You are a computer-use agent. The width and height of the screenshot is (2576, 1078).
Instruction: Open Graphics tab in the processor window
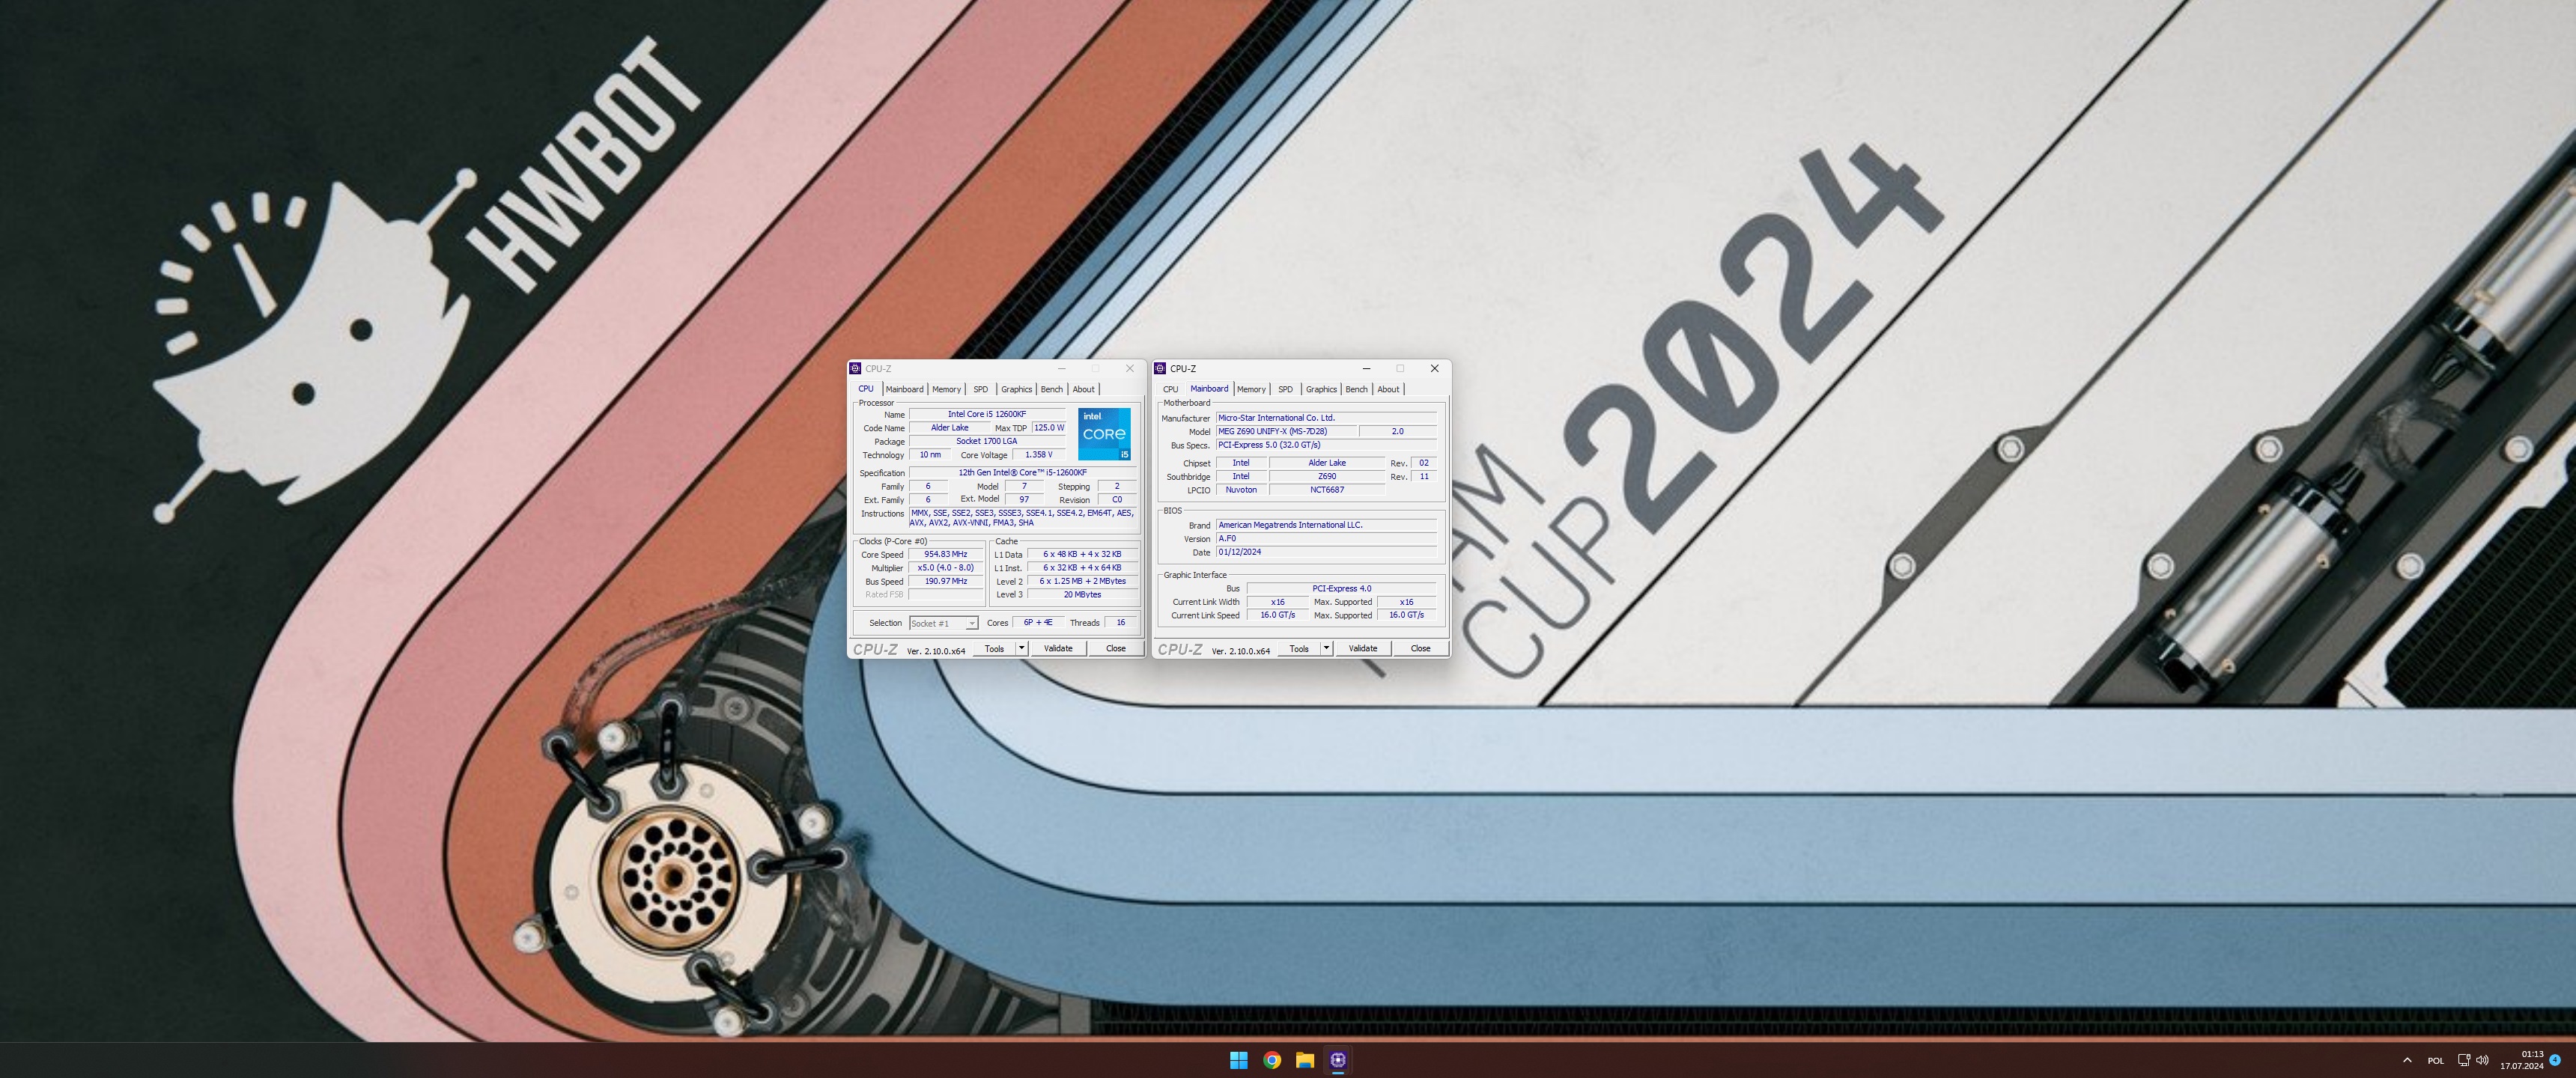[x=1016, y=389]
